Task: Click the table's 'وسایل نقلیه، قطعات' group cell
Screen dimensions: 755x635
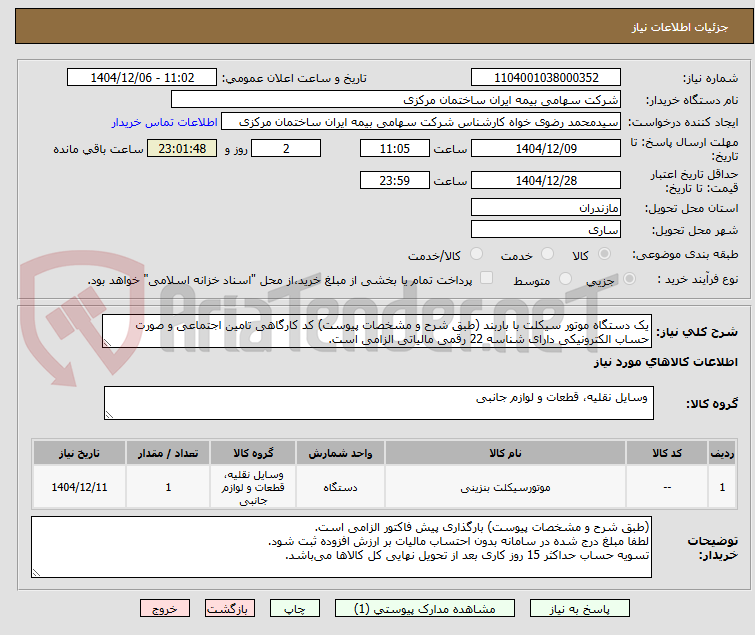Action: (x=253, y=487)
